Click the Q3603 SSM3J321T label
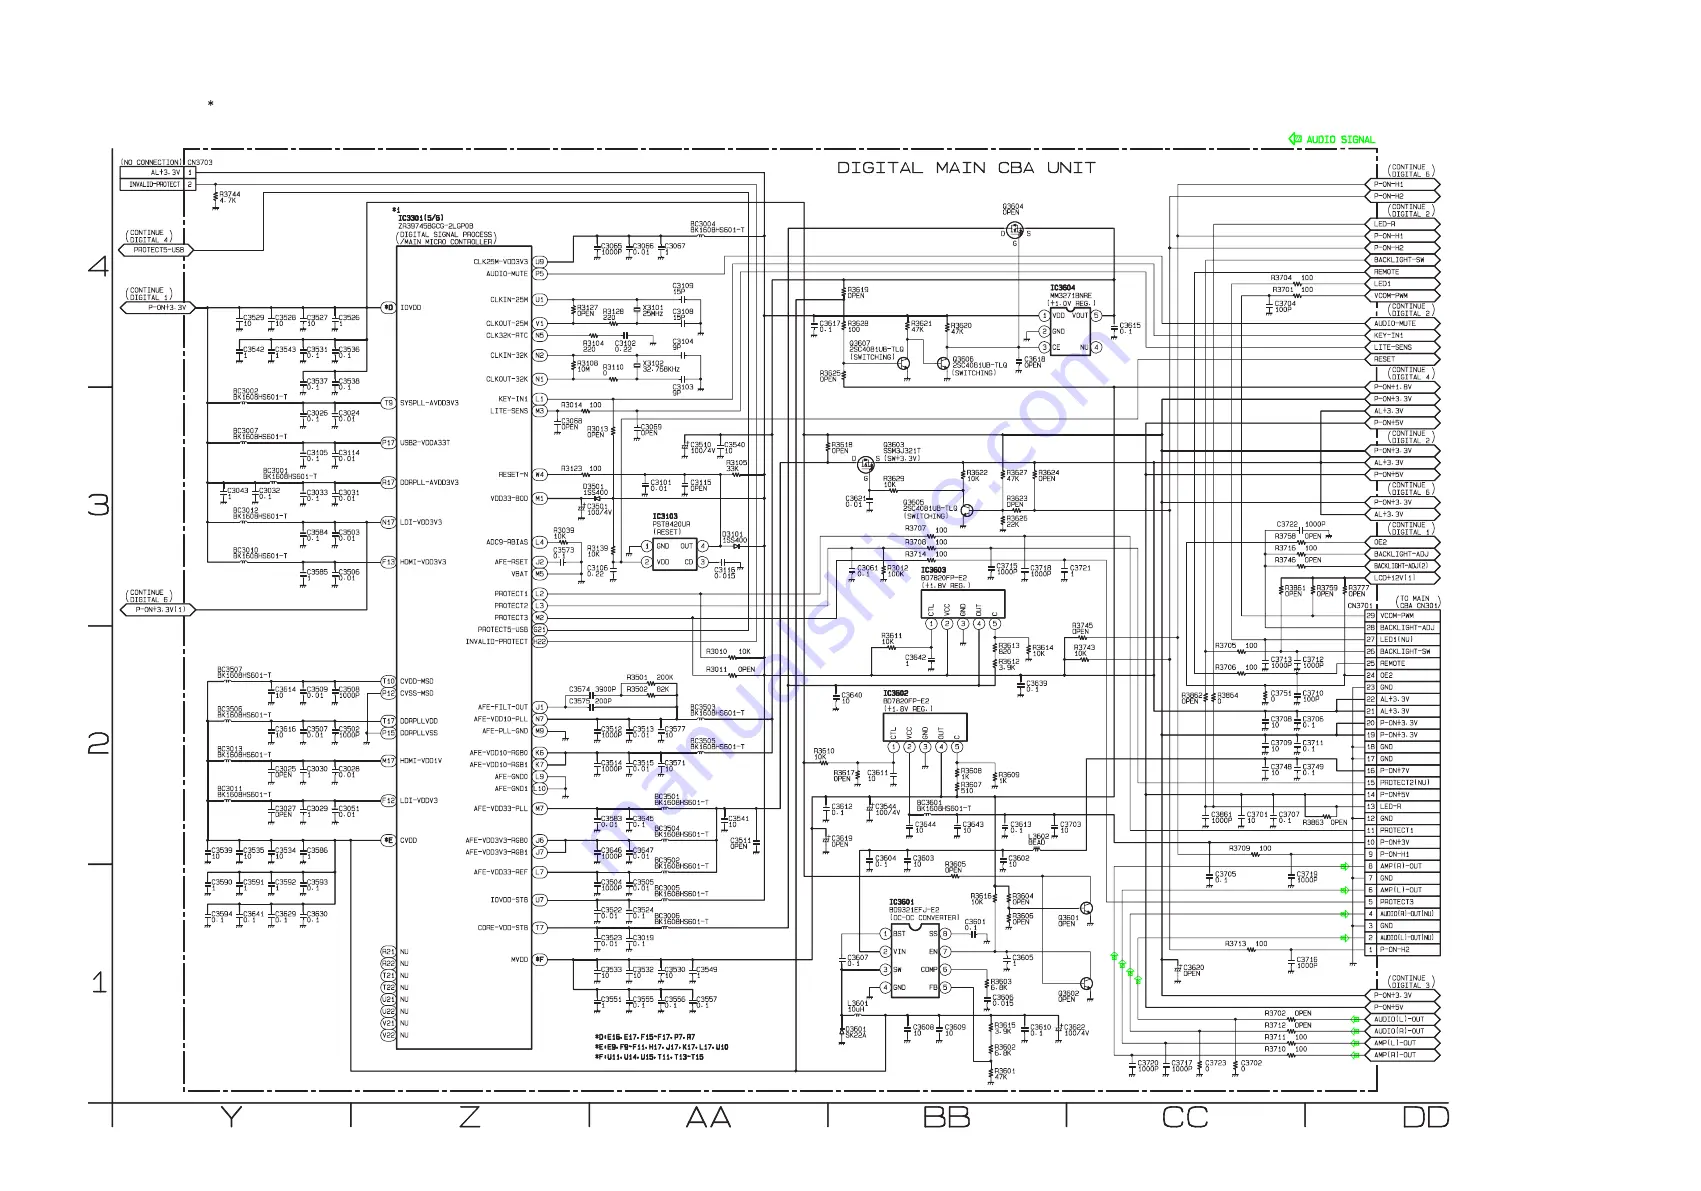 (902, 448)
